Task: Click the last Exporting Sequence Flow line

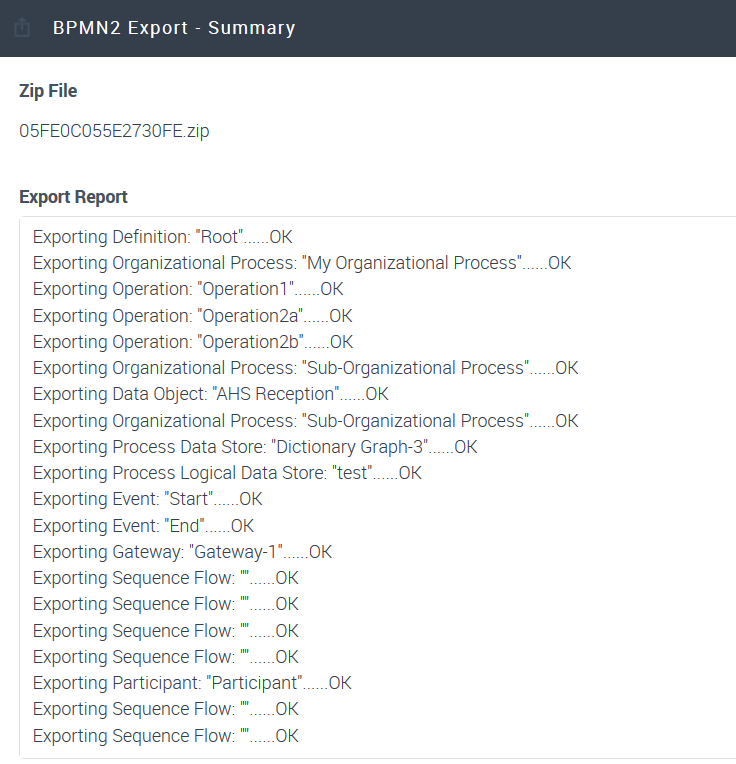Action: click(165, 736)
